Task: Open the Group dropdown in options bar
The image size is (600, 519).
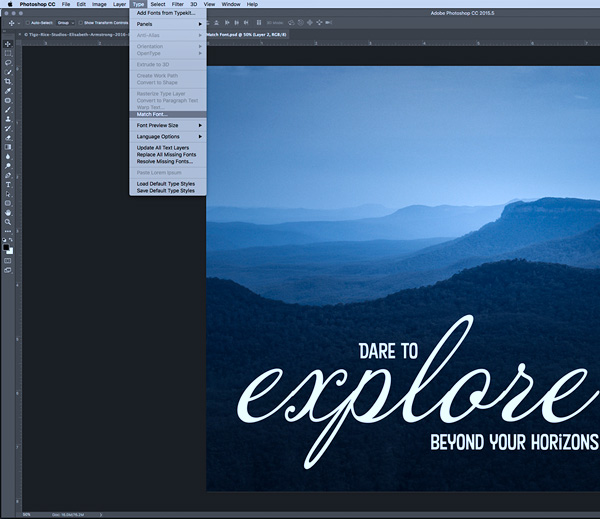Action: (65, 23)
